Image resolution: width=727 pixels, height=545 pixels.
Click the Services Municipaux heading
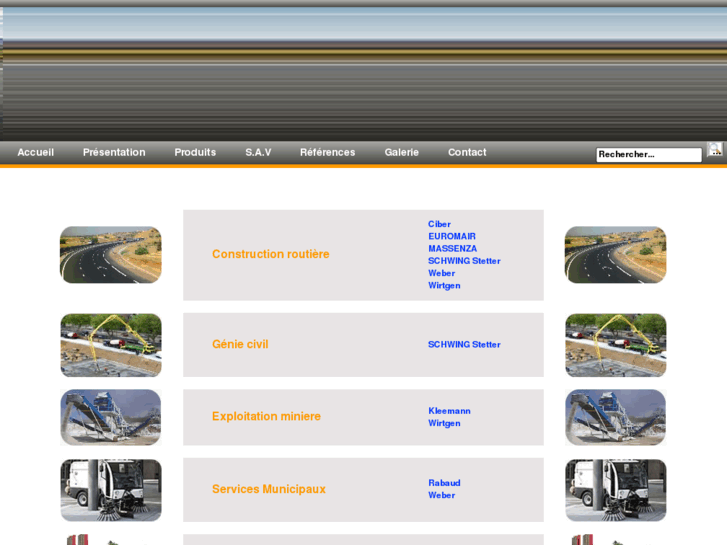tap(269, 489)
